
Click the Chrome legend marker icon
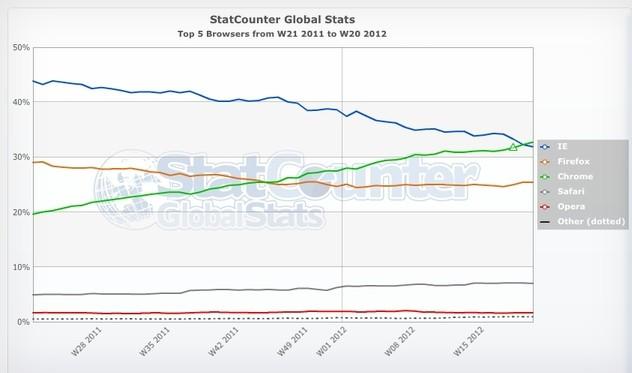click(x=545, y=177)
